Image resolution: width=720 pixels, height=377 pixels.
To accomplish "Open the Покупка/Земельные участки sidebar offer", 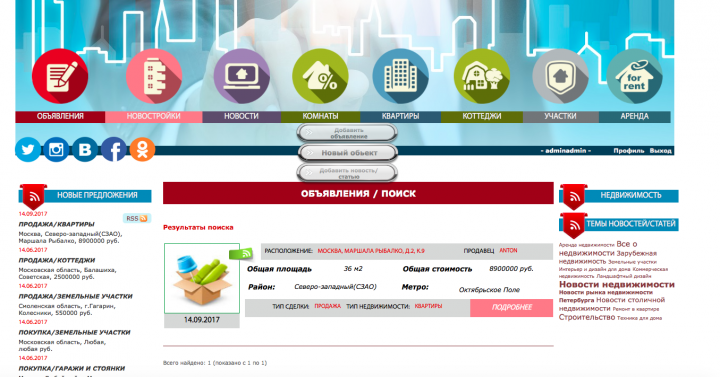I will tap(74, 332).
